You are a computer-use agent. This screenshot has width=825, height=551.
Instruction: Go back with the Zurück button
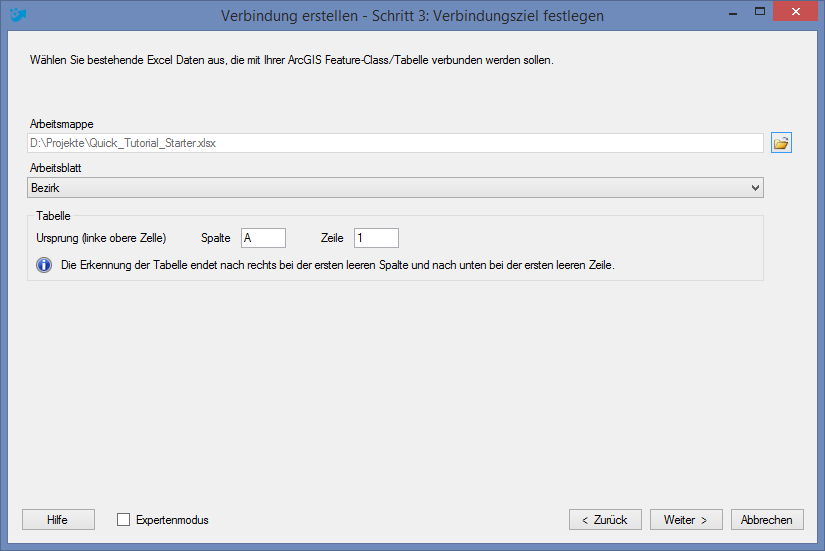(x=605, y=519)
